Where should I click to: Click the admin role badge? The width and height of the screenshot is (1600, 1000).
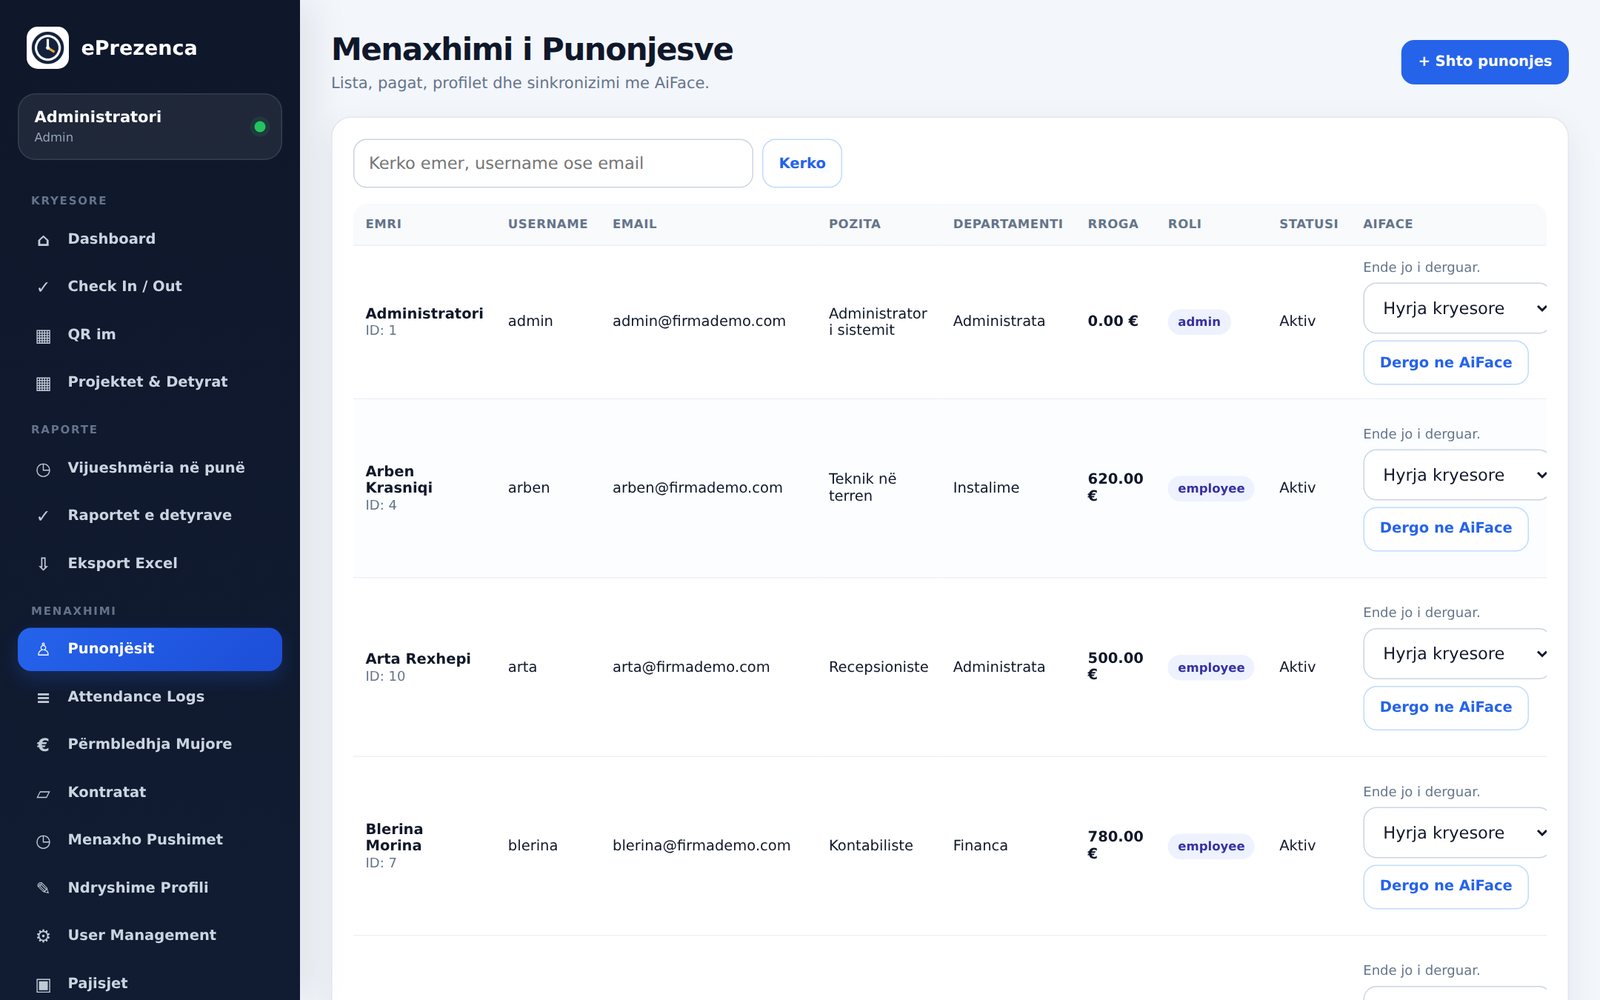pyautogui.click(x=1199, y=321)
